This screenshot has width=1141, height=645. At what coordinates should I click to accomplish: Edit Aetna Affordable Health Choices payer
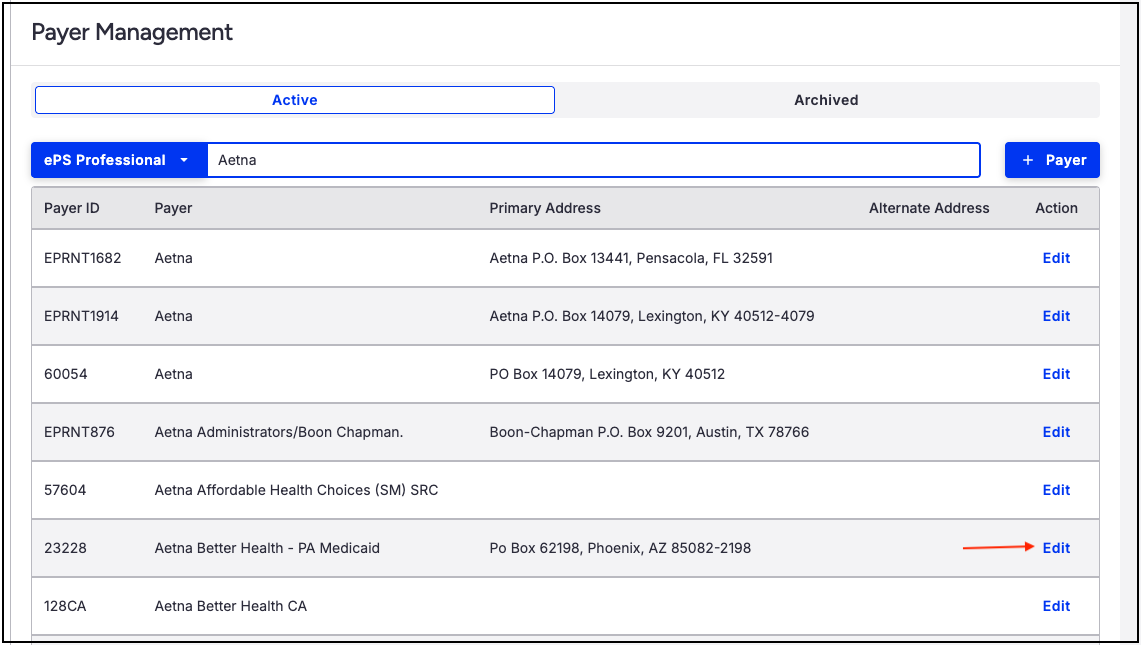coord(1056,490)
